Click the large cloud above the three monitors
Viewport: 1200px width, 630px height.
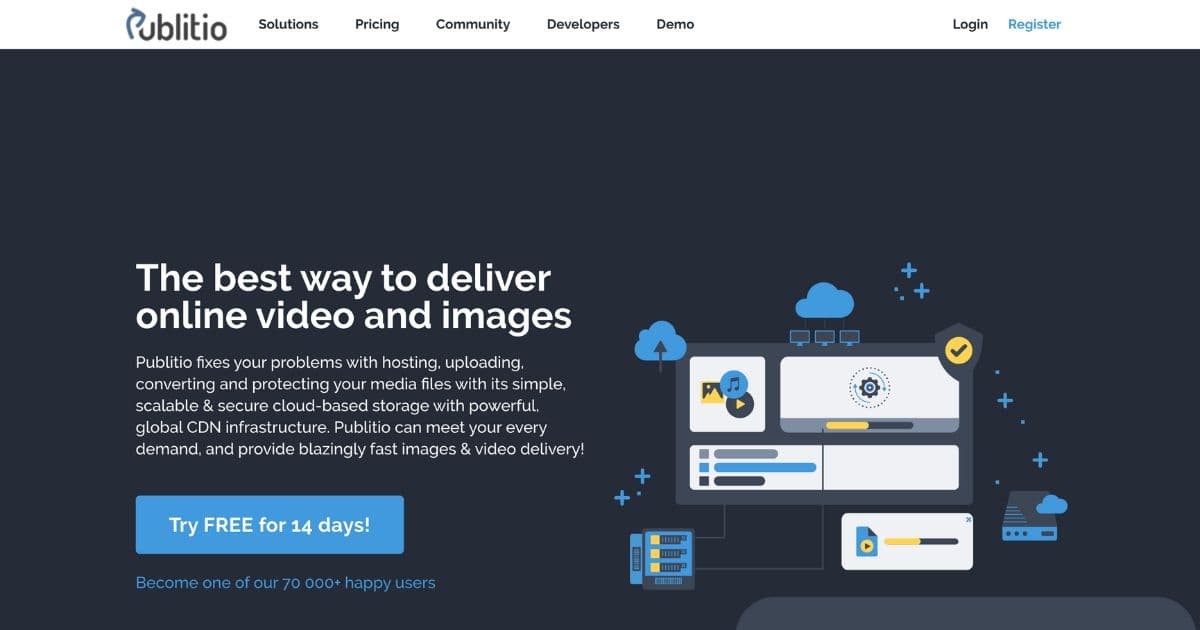click(x=825, y=300)
